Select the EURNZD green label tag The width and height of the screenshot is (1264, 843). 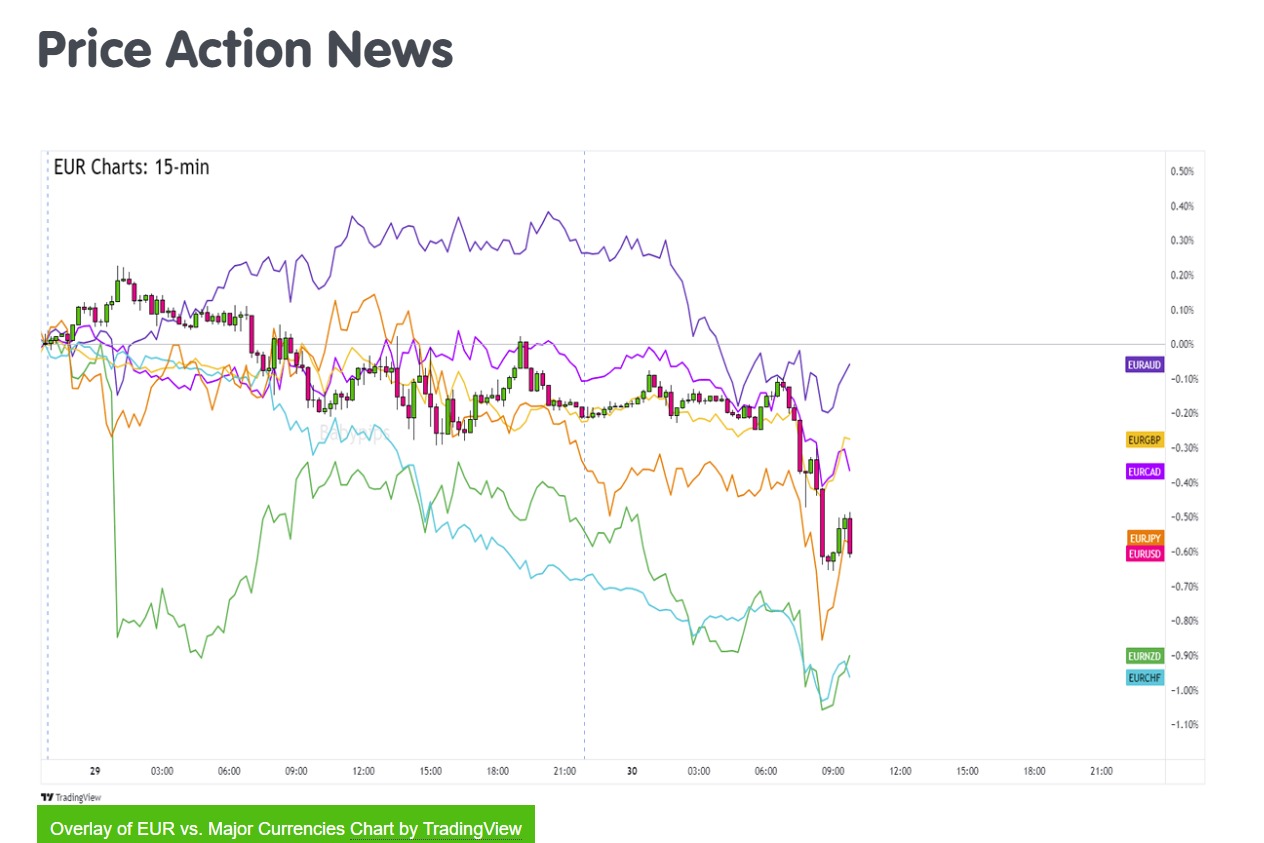tap(1145, 656)
